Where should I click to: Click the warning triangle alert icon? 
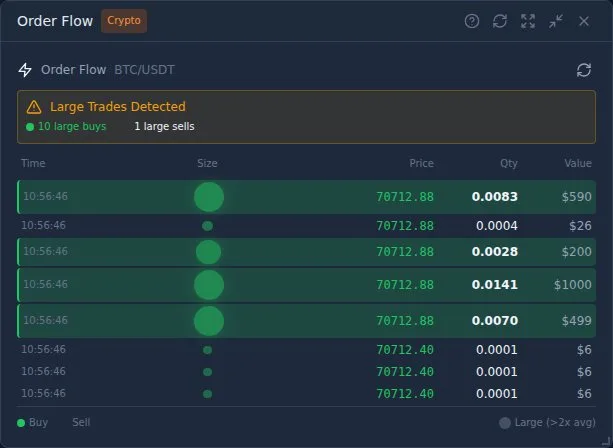(34, 107)
